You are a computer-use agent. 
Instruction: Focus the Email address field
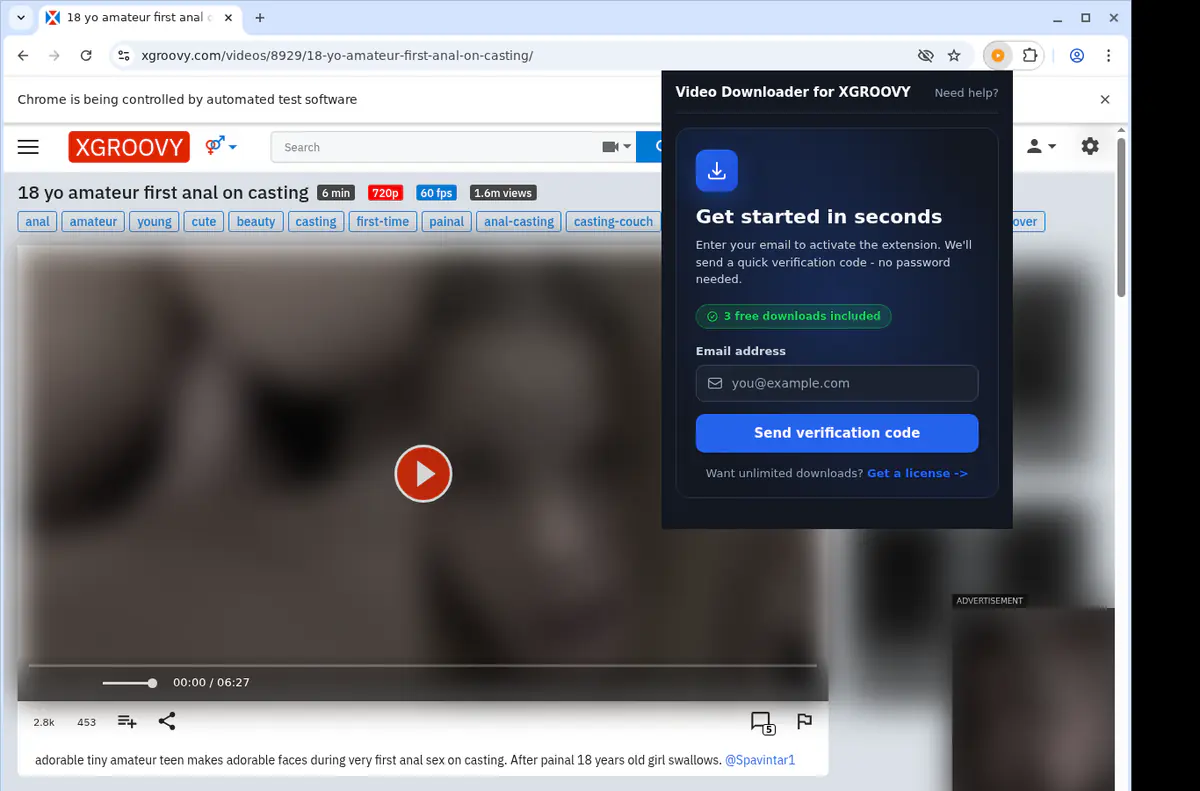coord(837,383)
